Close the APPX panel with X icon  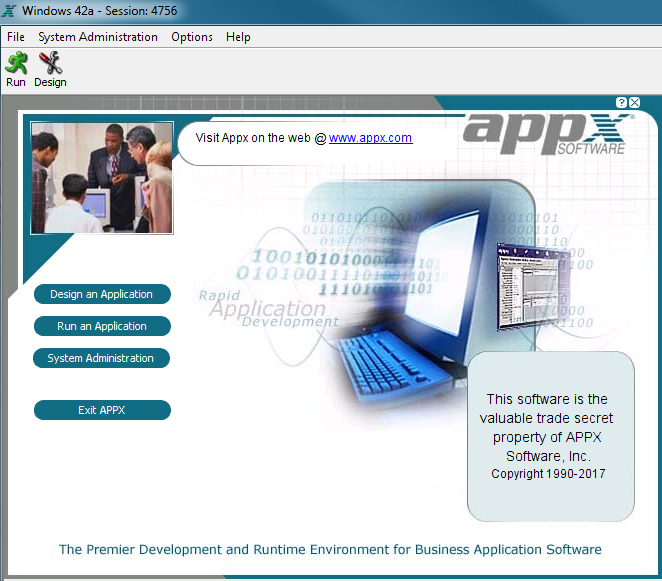point(635,103)
